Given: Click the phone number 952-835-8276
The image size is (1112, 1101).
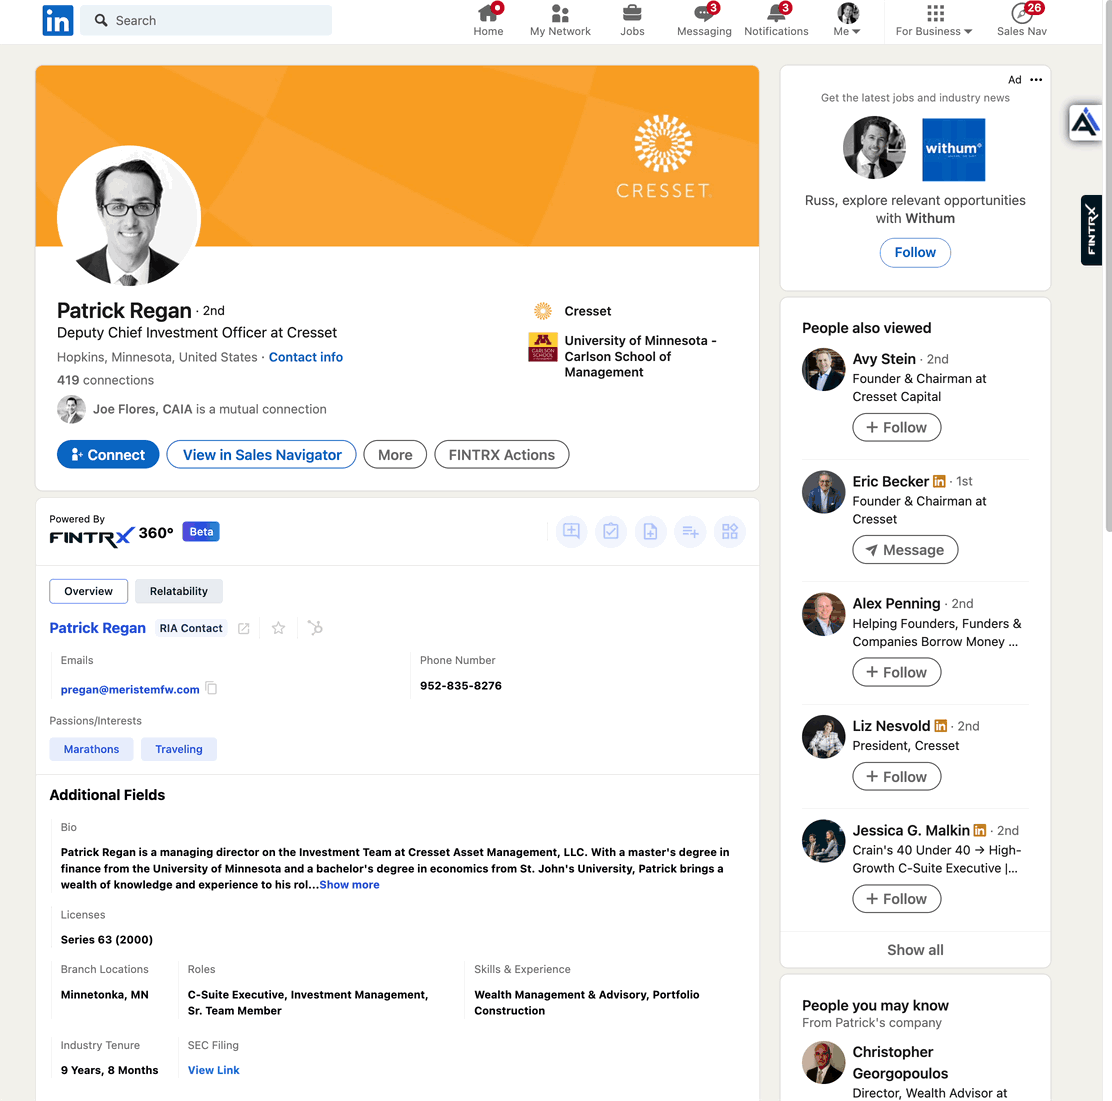Looking at the screenshot, I should pos(461,685).
